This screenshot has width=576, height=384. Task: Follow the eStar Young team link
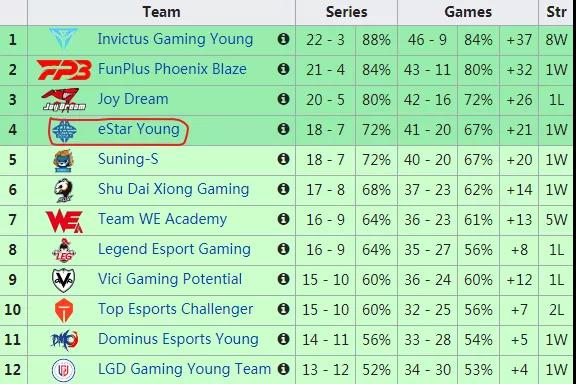click(138, 129)
